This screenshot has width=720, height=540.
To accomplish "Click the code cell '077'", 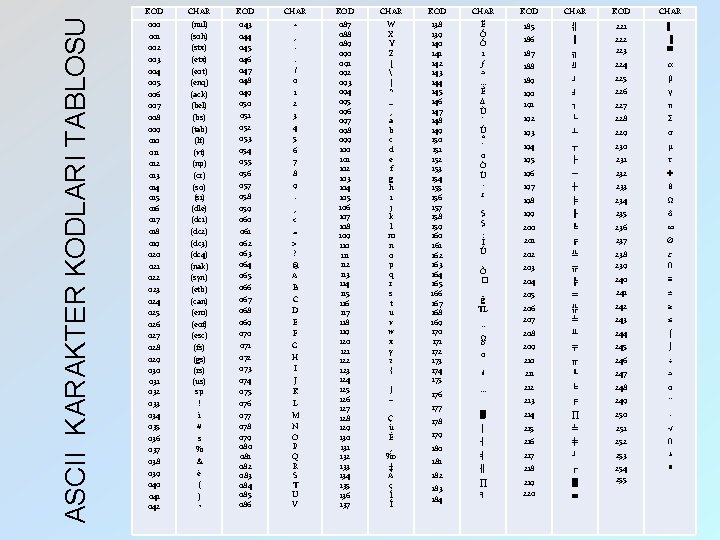I will [245, 416].
